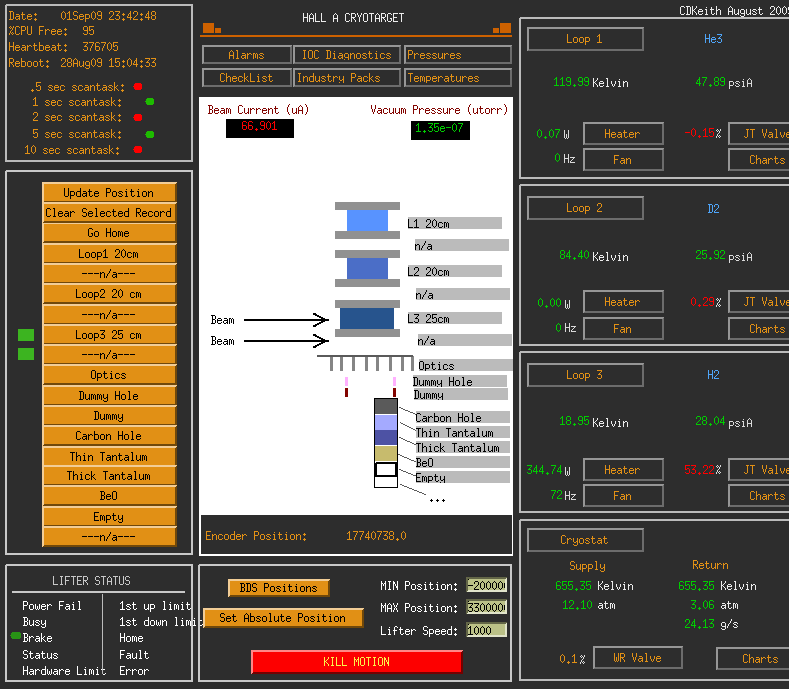This screenshot has height=689, width=789.
Task: Select the Empty target position
Action: [x=109, y=517]
